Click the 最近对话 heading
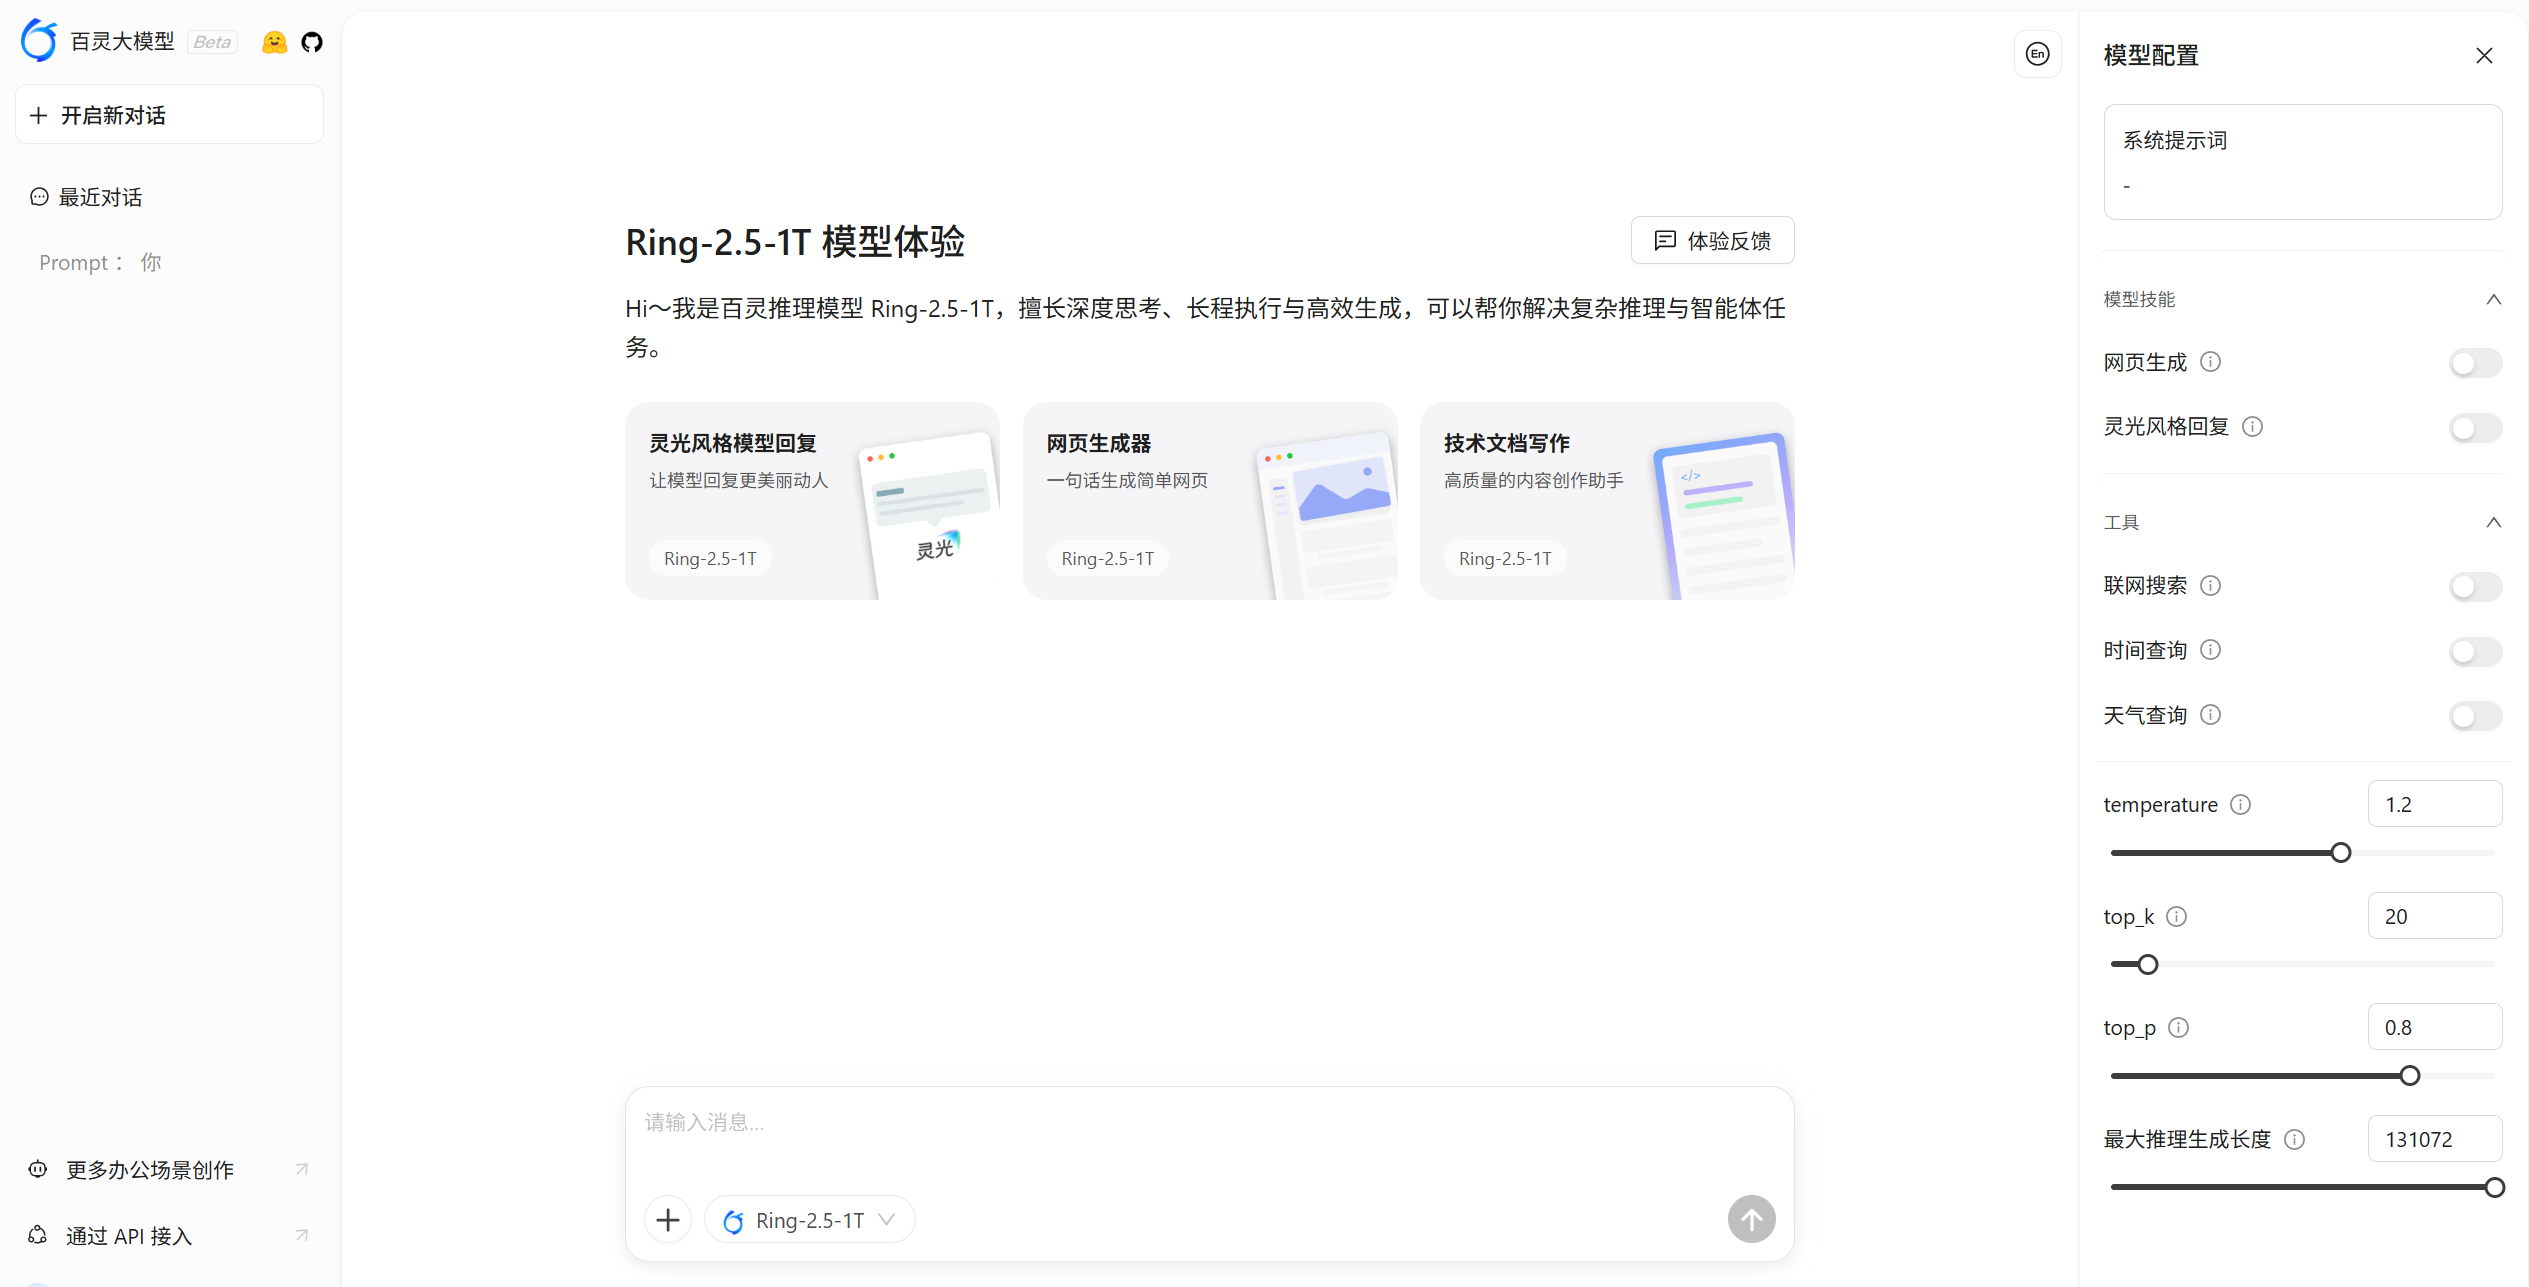Screen dimensions: 2529x1287 click(100, 197)
